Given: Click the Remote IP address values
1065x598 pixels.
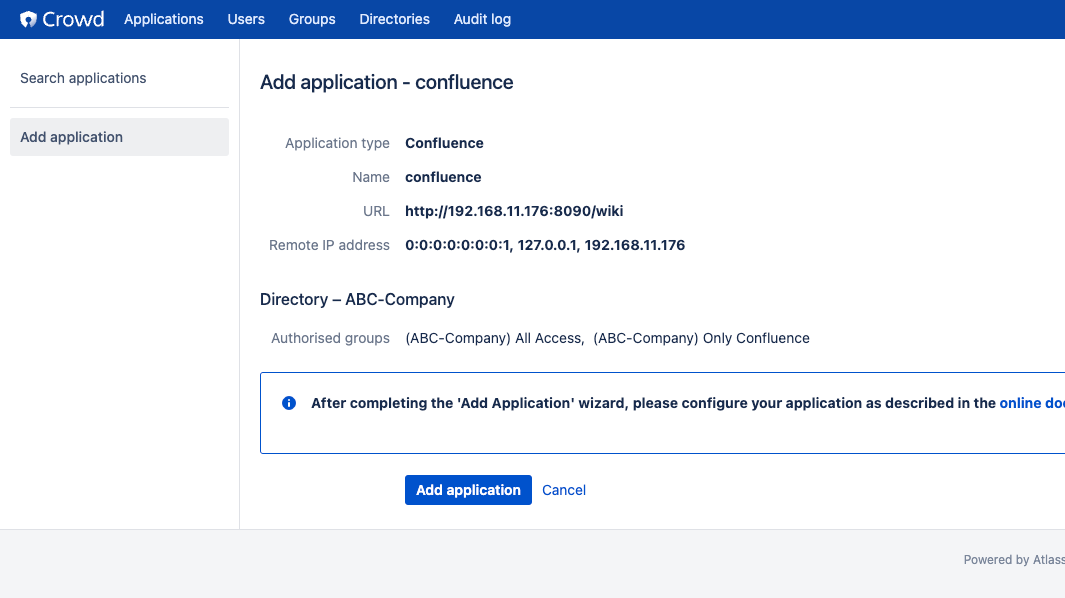Looking at the screenshot, I should (x=545, y=245).
